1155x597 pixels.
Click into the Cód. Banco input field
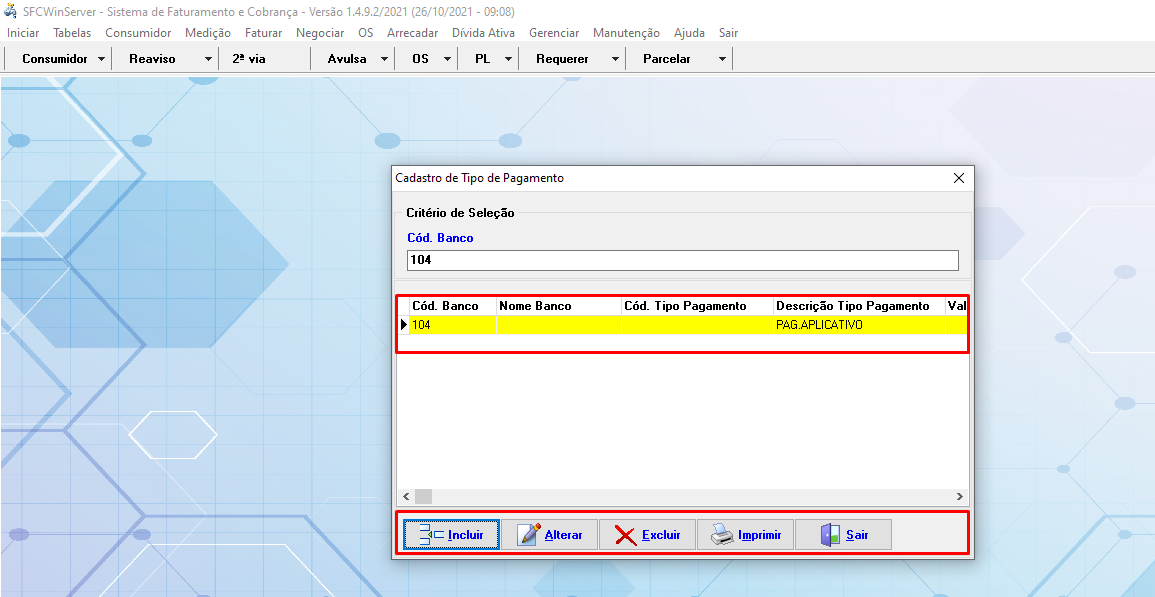681,260
